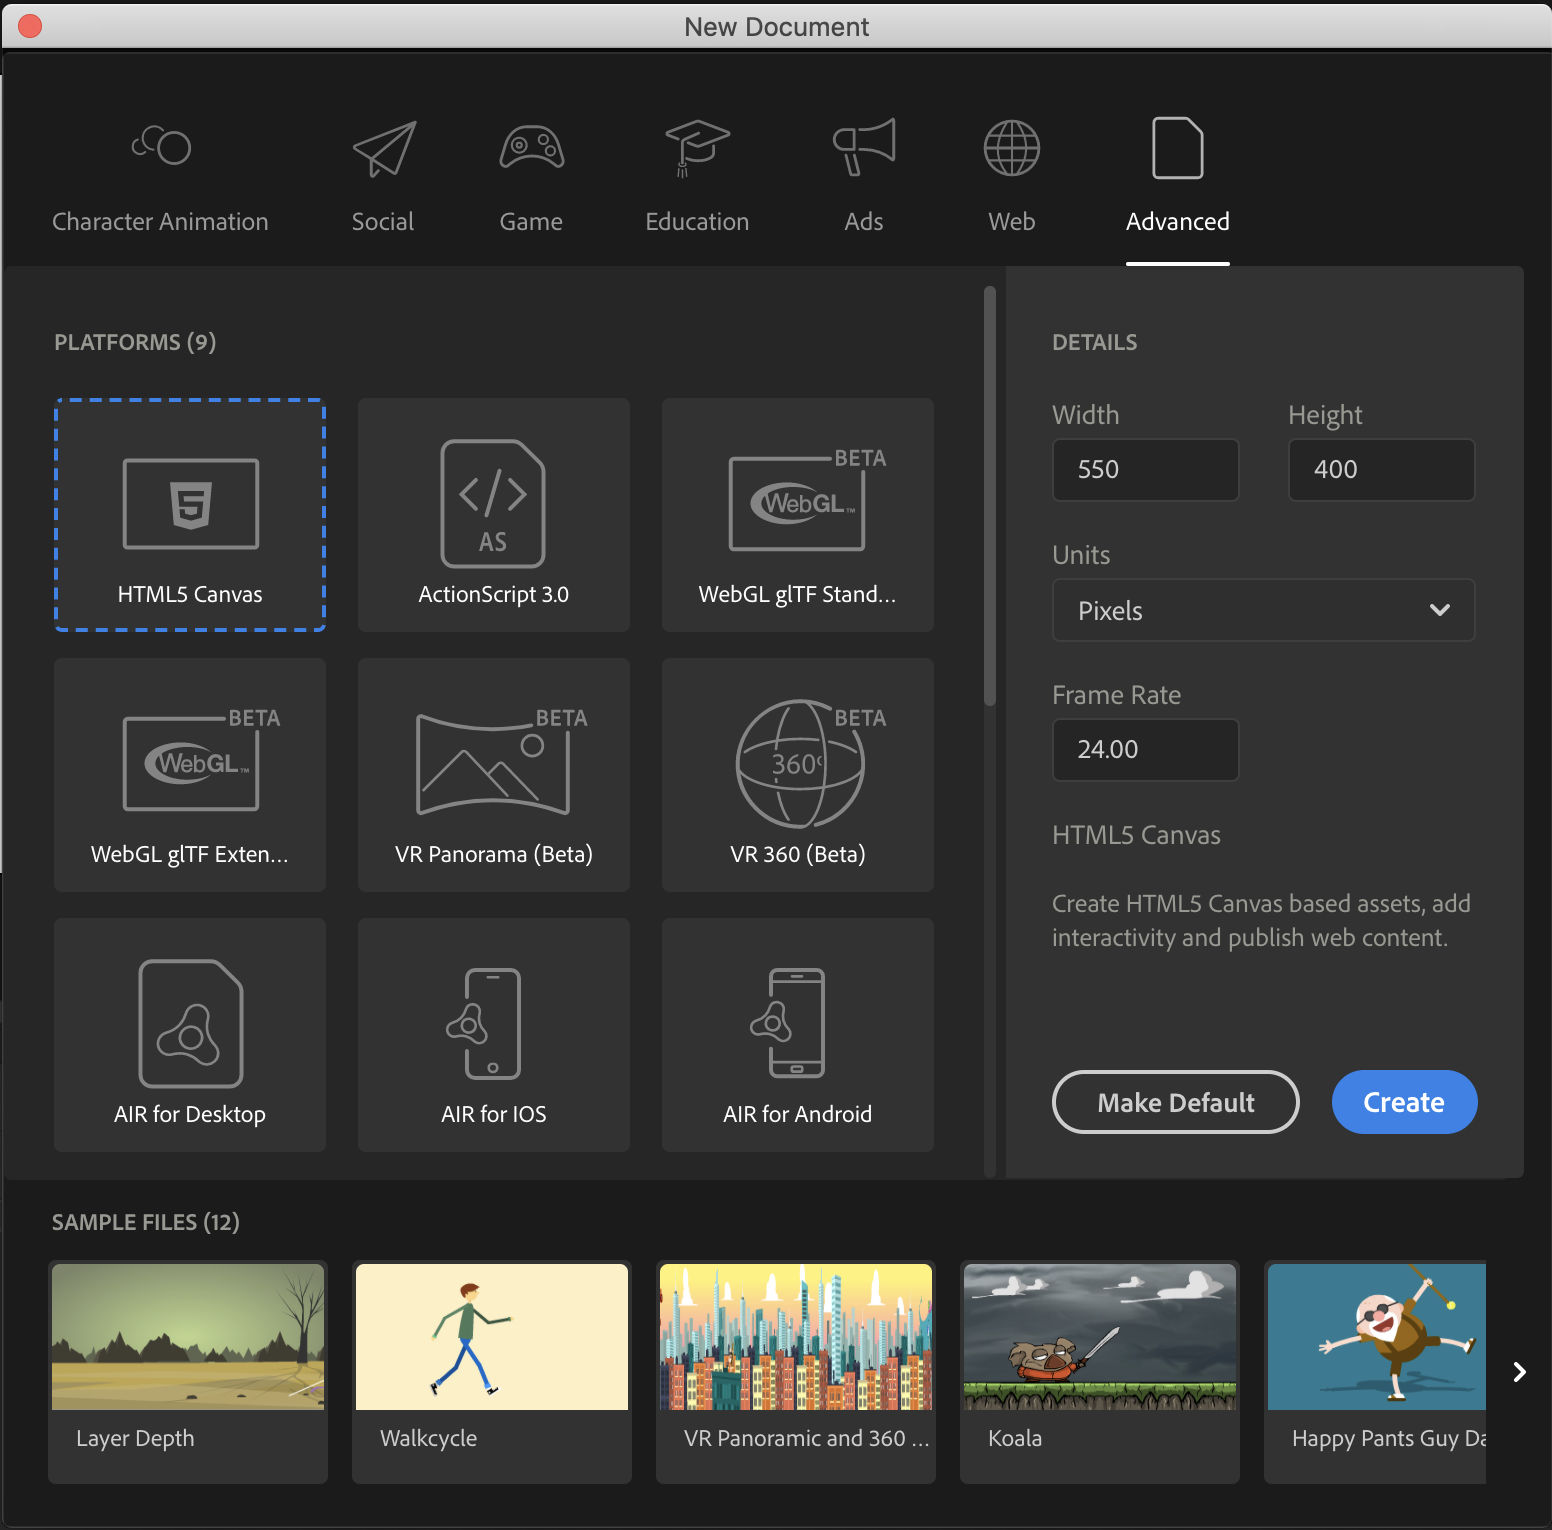Click the "SAMPLE FILES (12)" section heading

[x=146, y=1223]
